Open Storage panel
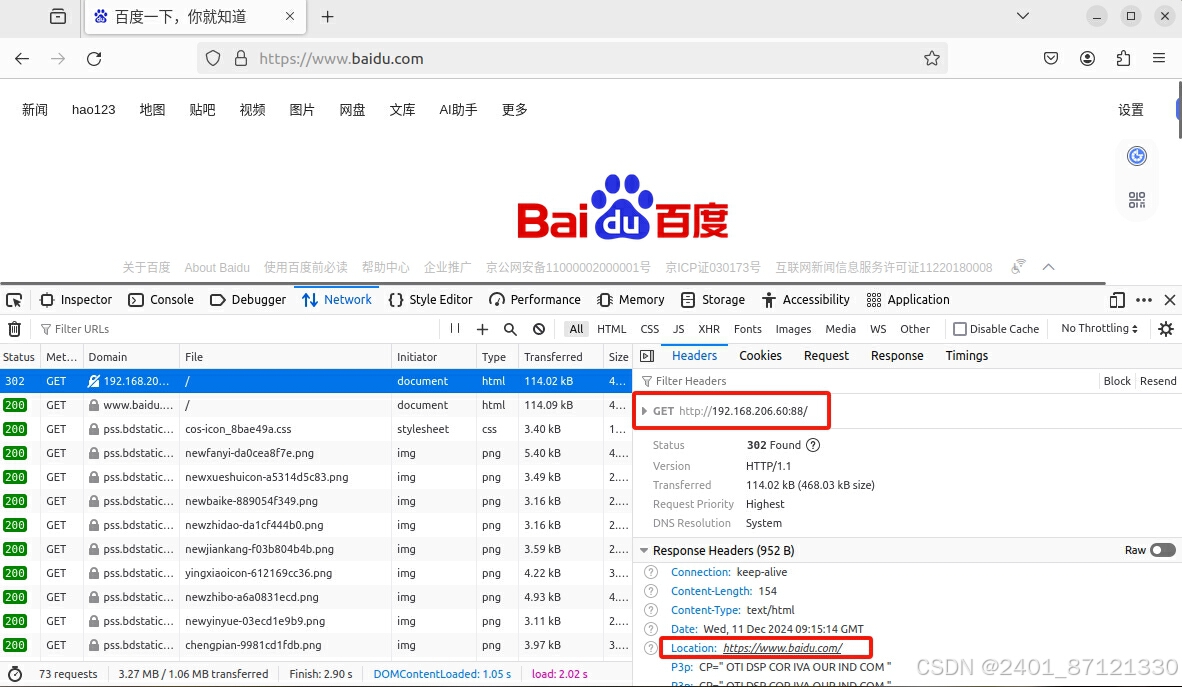Viewport: 1182px width, 687px height. tap(712, 300)
